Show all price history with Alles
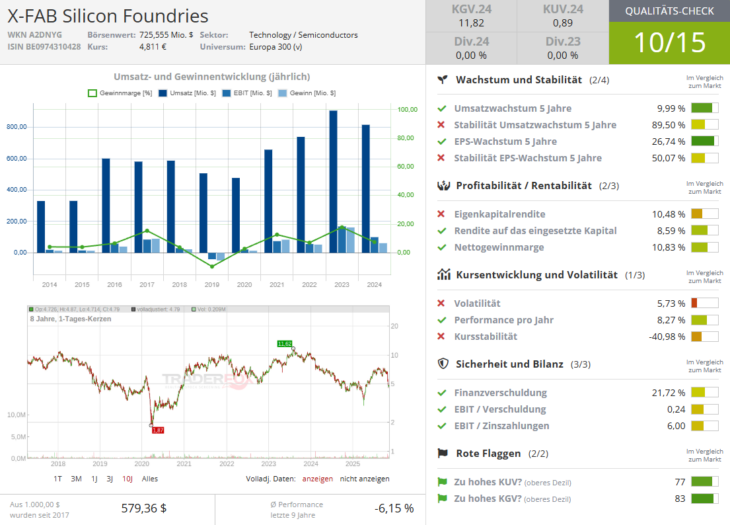 (150, 479)
